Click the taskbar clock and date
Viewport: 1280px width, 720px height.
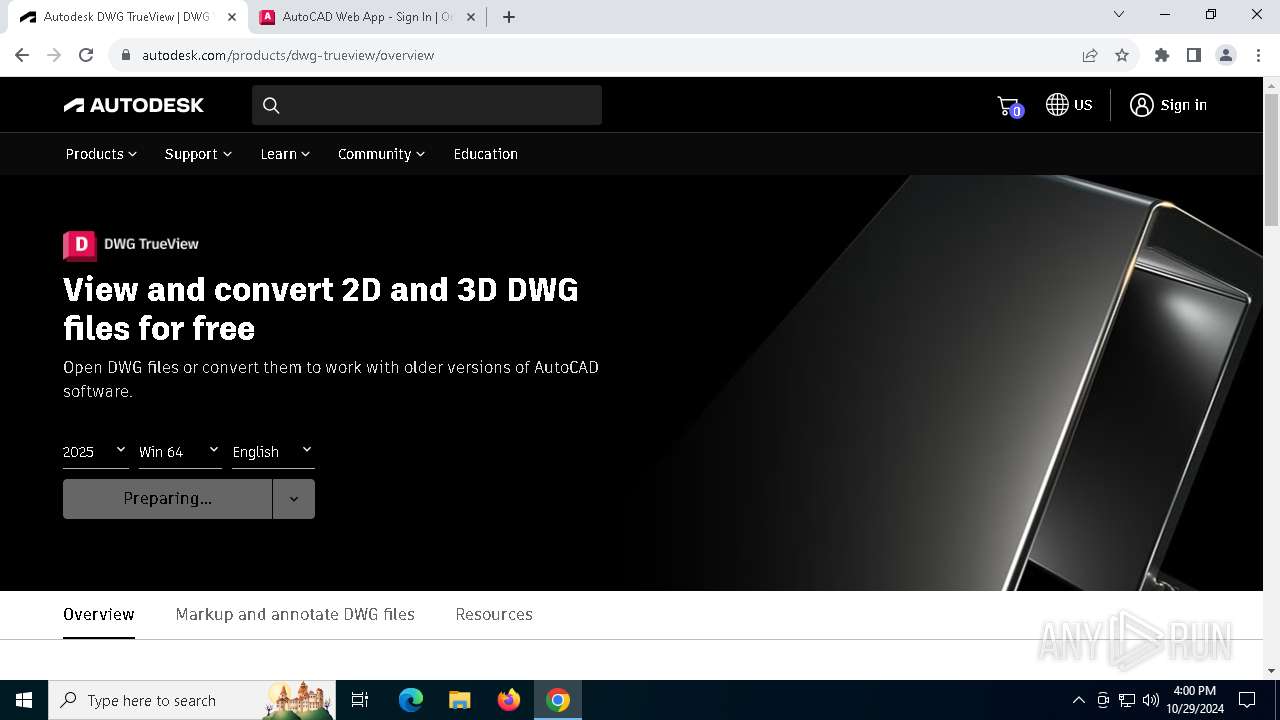click(x=1194, y=700)
